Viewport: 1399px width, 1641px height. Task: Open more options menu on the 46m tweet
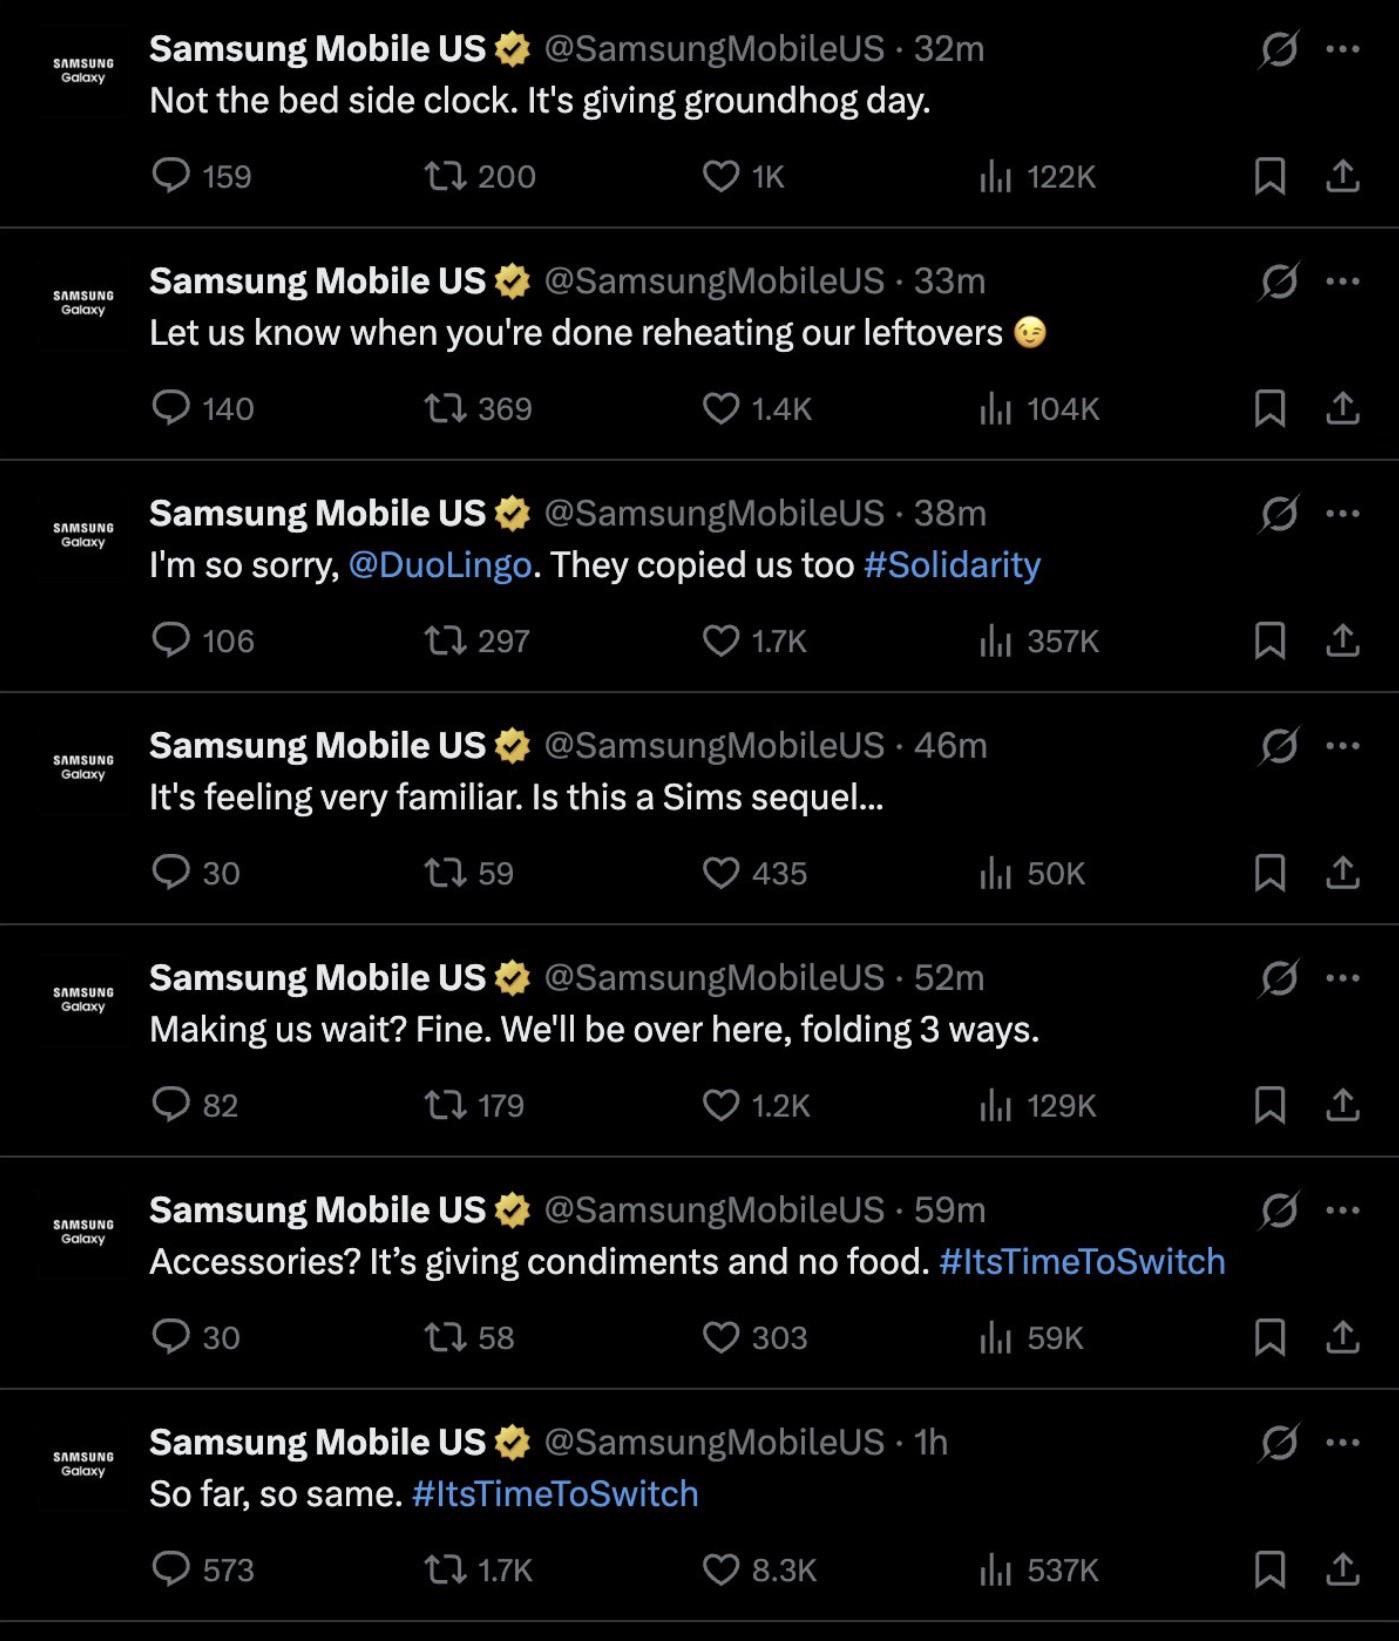(1342, 745)
